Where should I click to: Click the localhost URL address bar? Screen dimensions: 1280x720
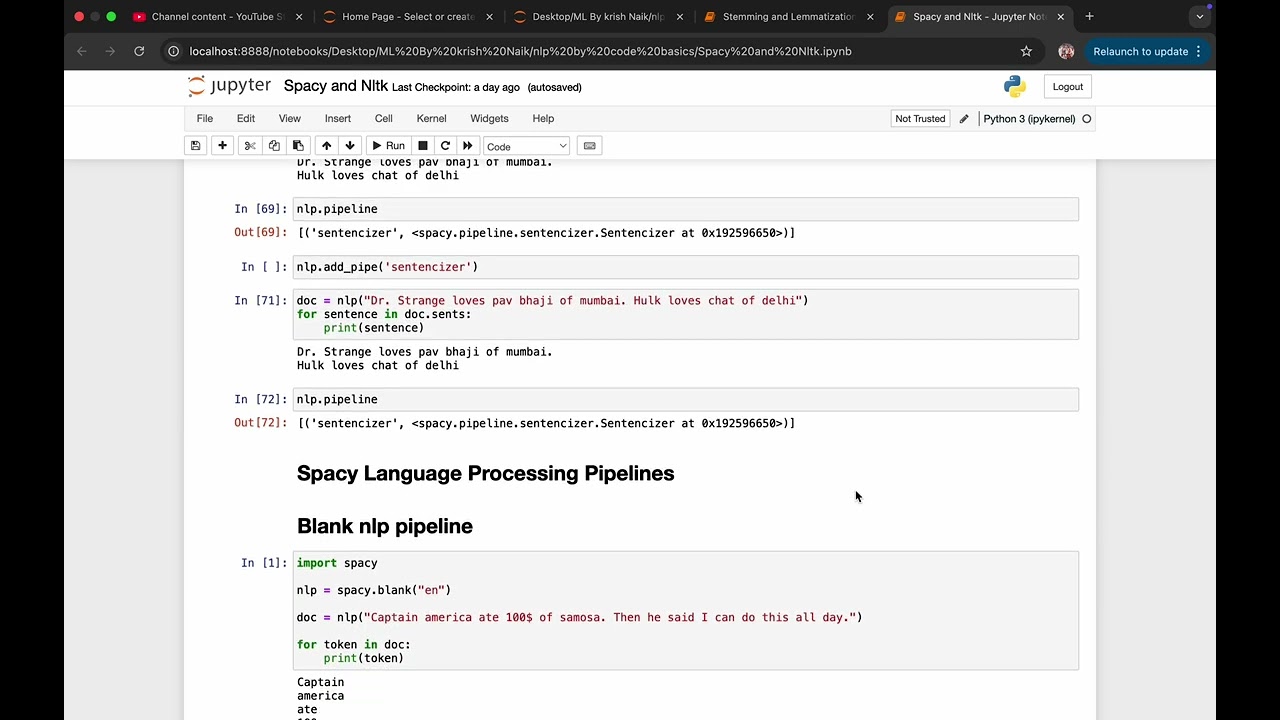click(x=520, y=51)
